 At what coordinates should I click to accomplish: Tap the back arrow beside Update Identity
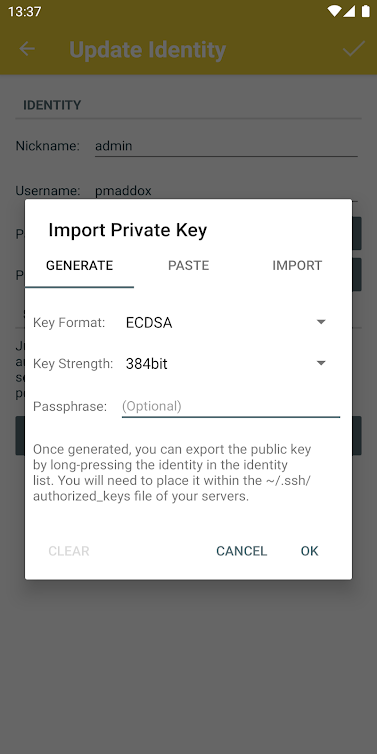pyautogui.click(x=27, y=49)
